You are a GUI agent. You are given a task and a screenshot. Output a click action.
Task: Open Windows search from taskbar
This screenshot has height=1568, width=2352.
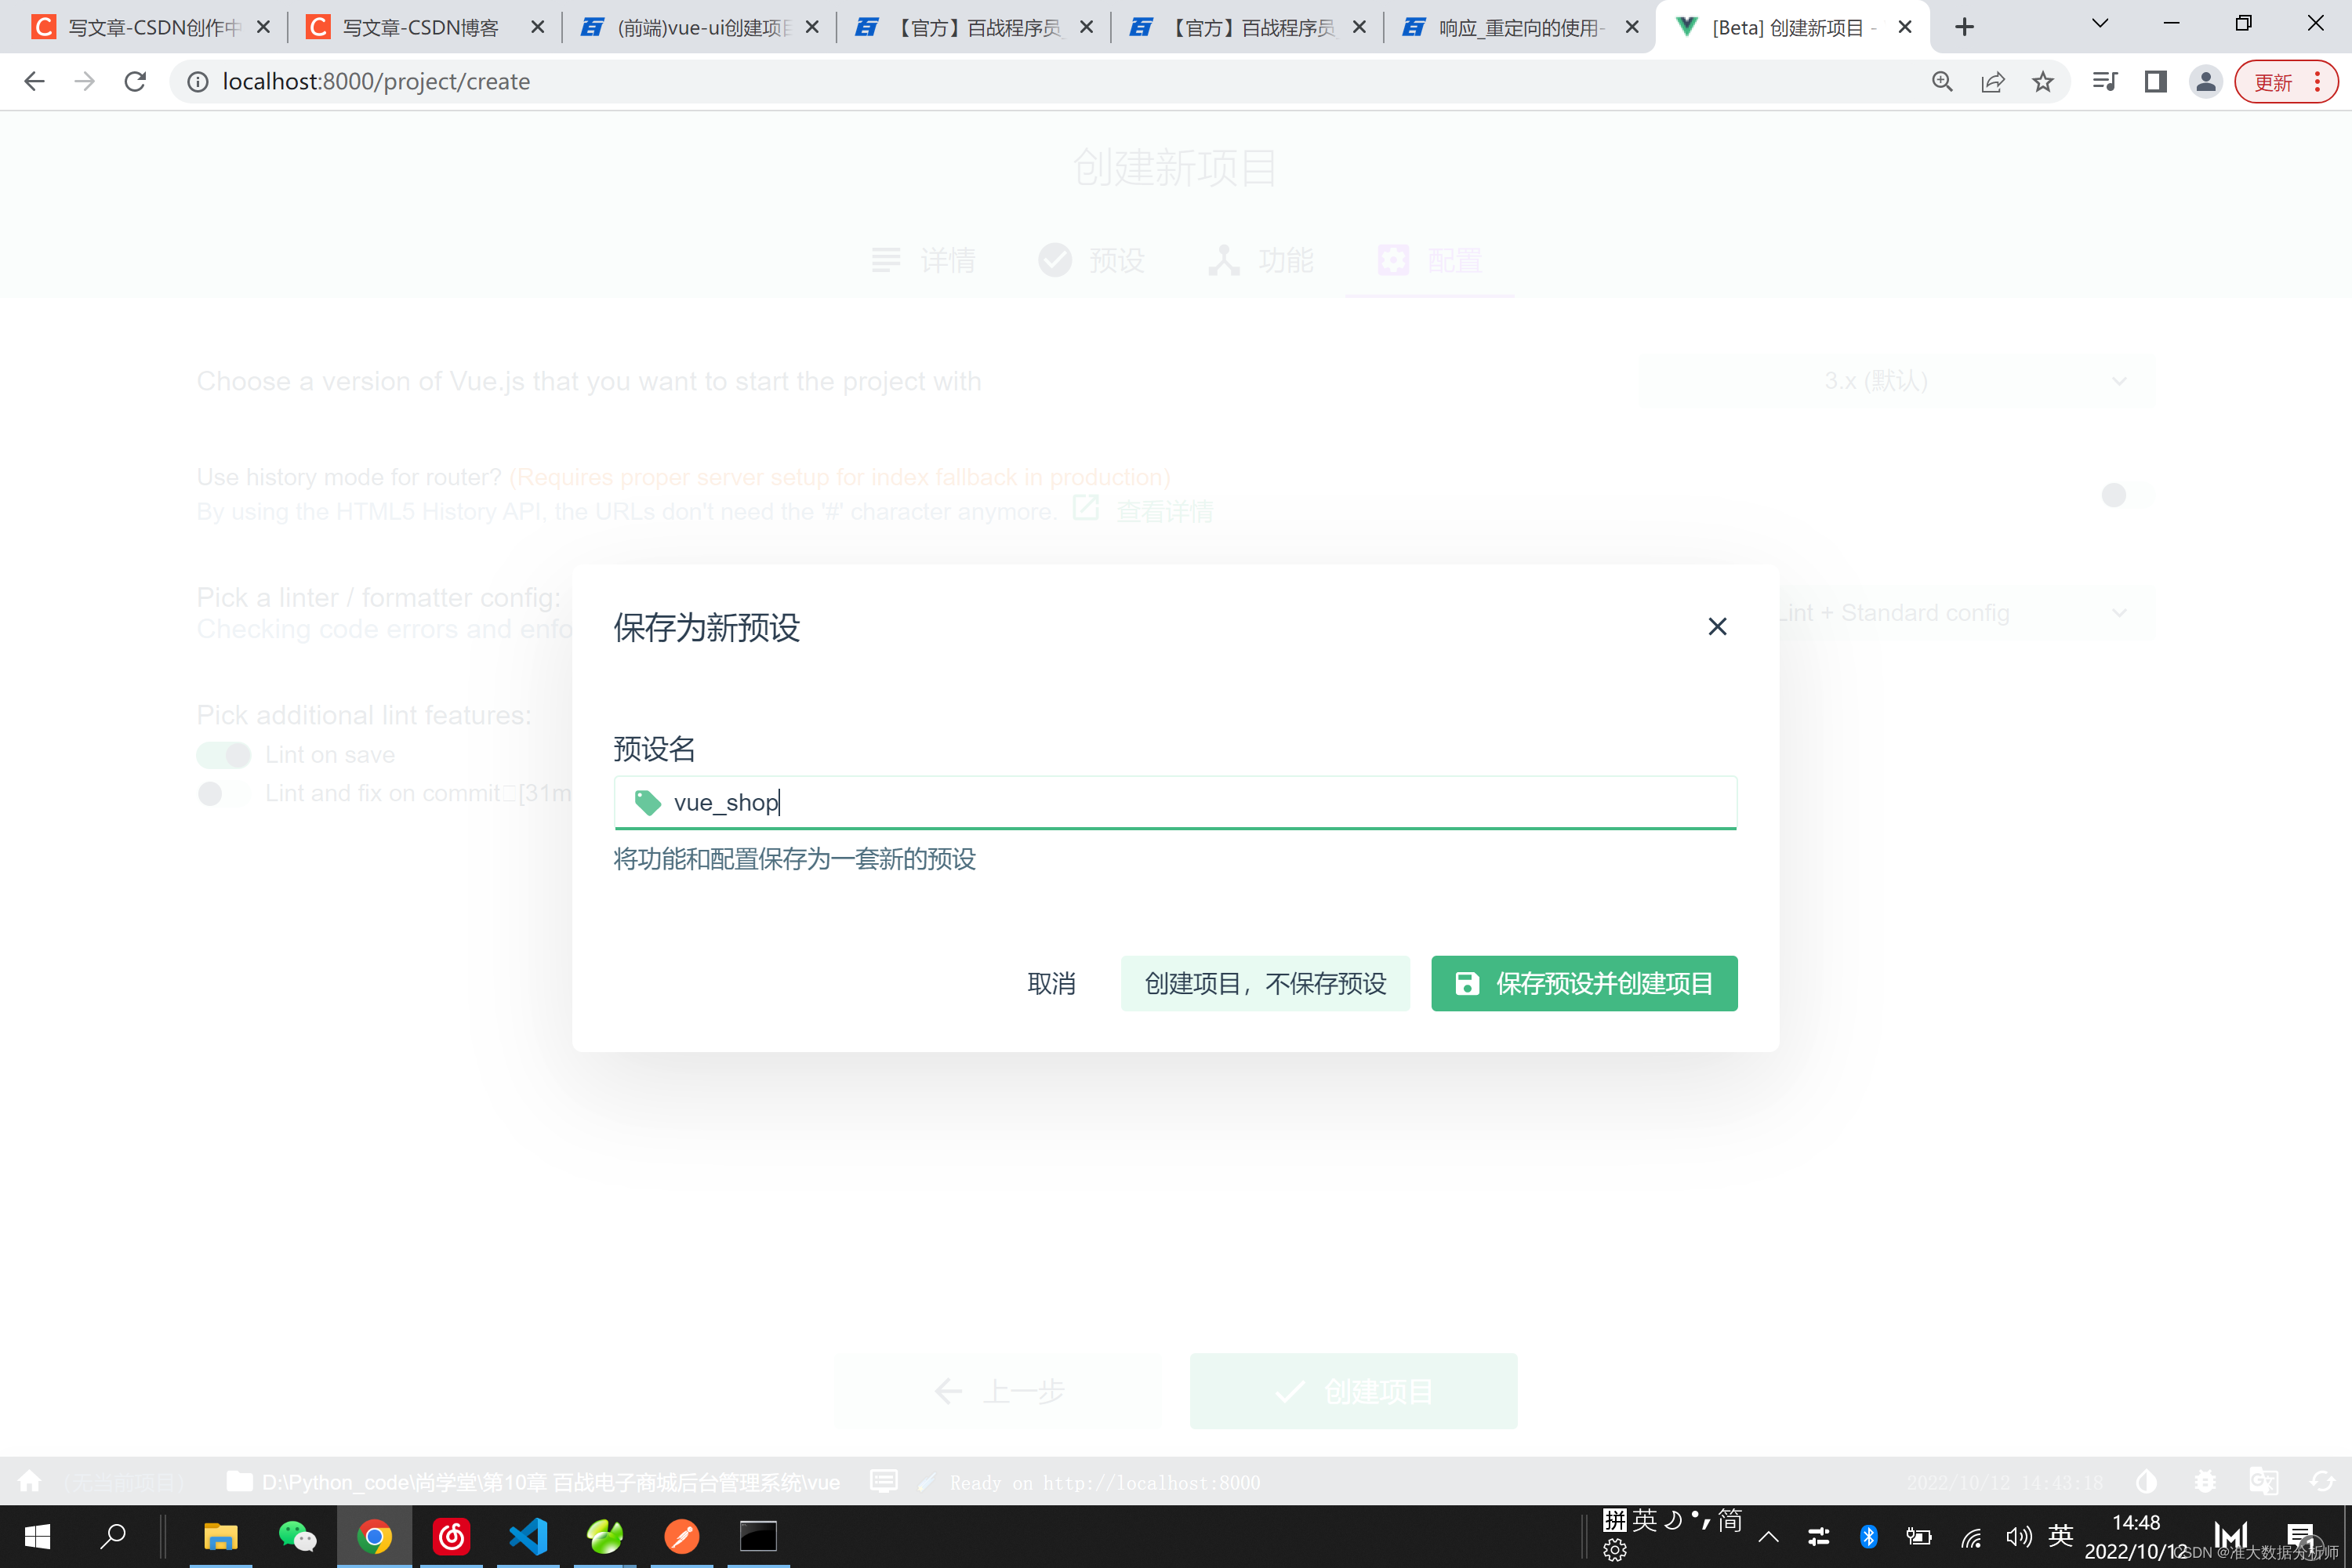pos(113,1536)
